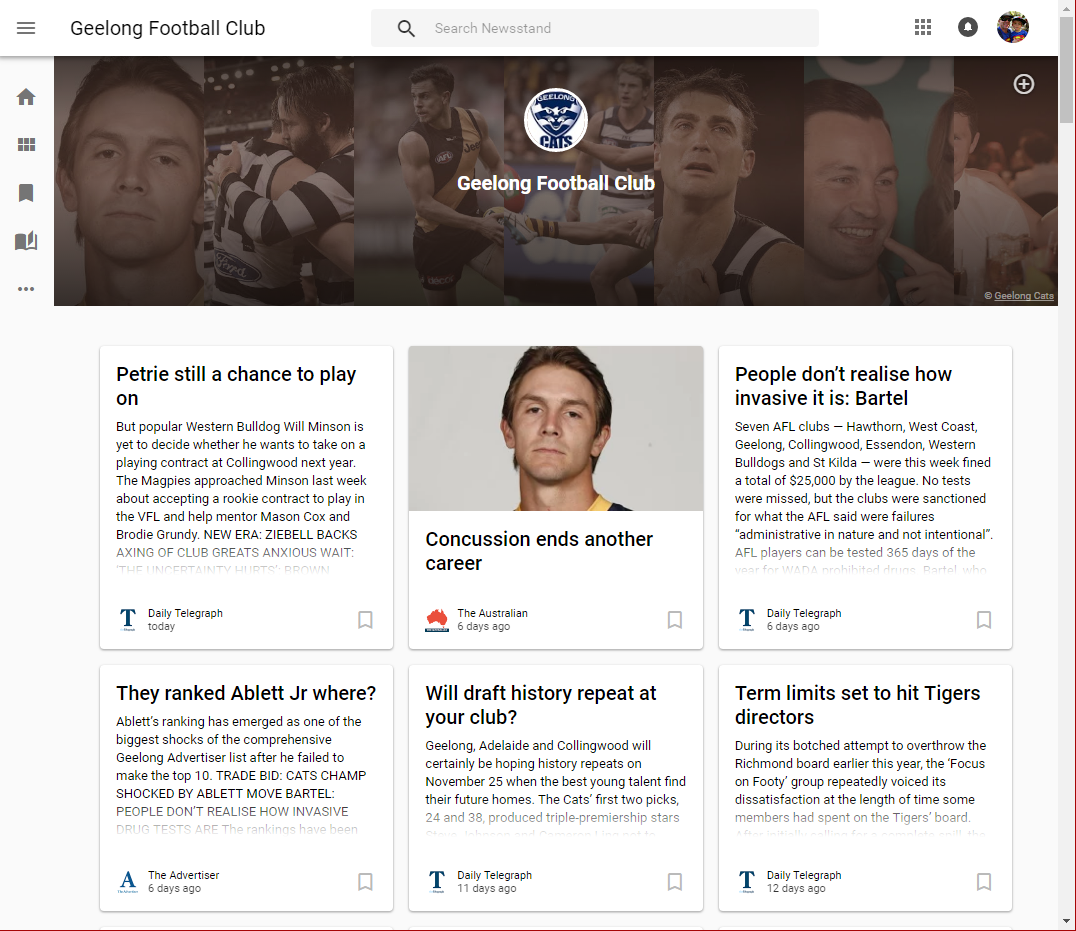Click Daily Telegraph logo on Petrie card
The image size is (1076, 931).
pyautogui.click(x=128, y=620)
